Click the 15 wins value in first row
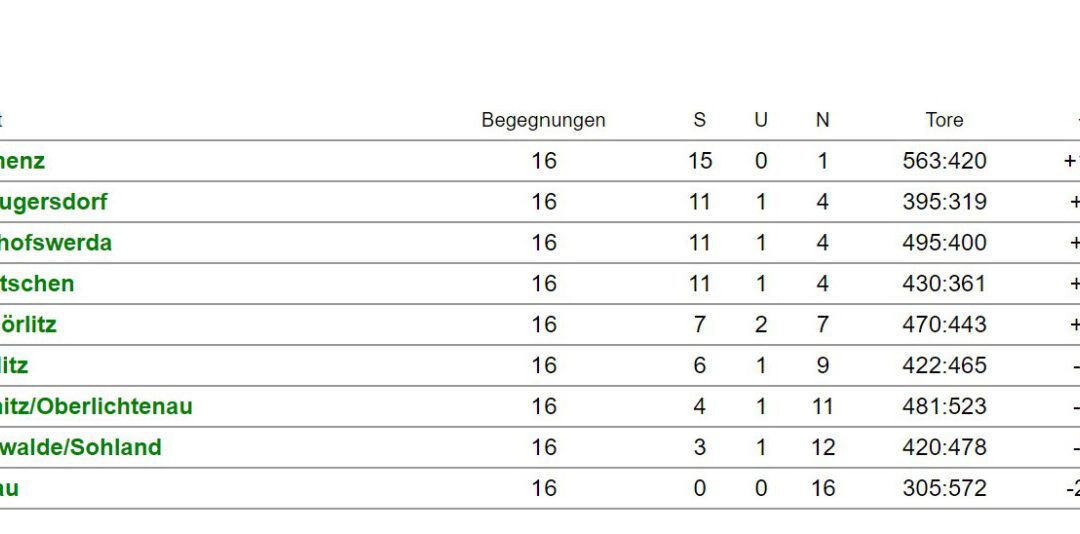1080x534 pixels. coord(699,161)
